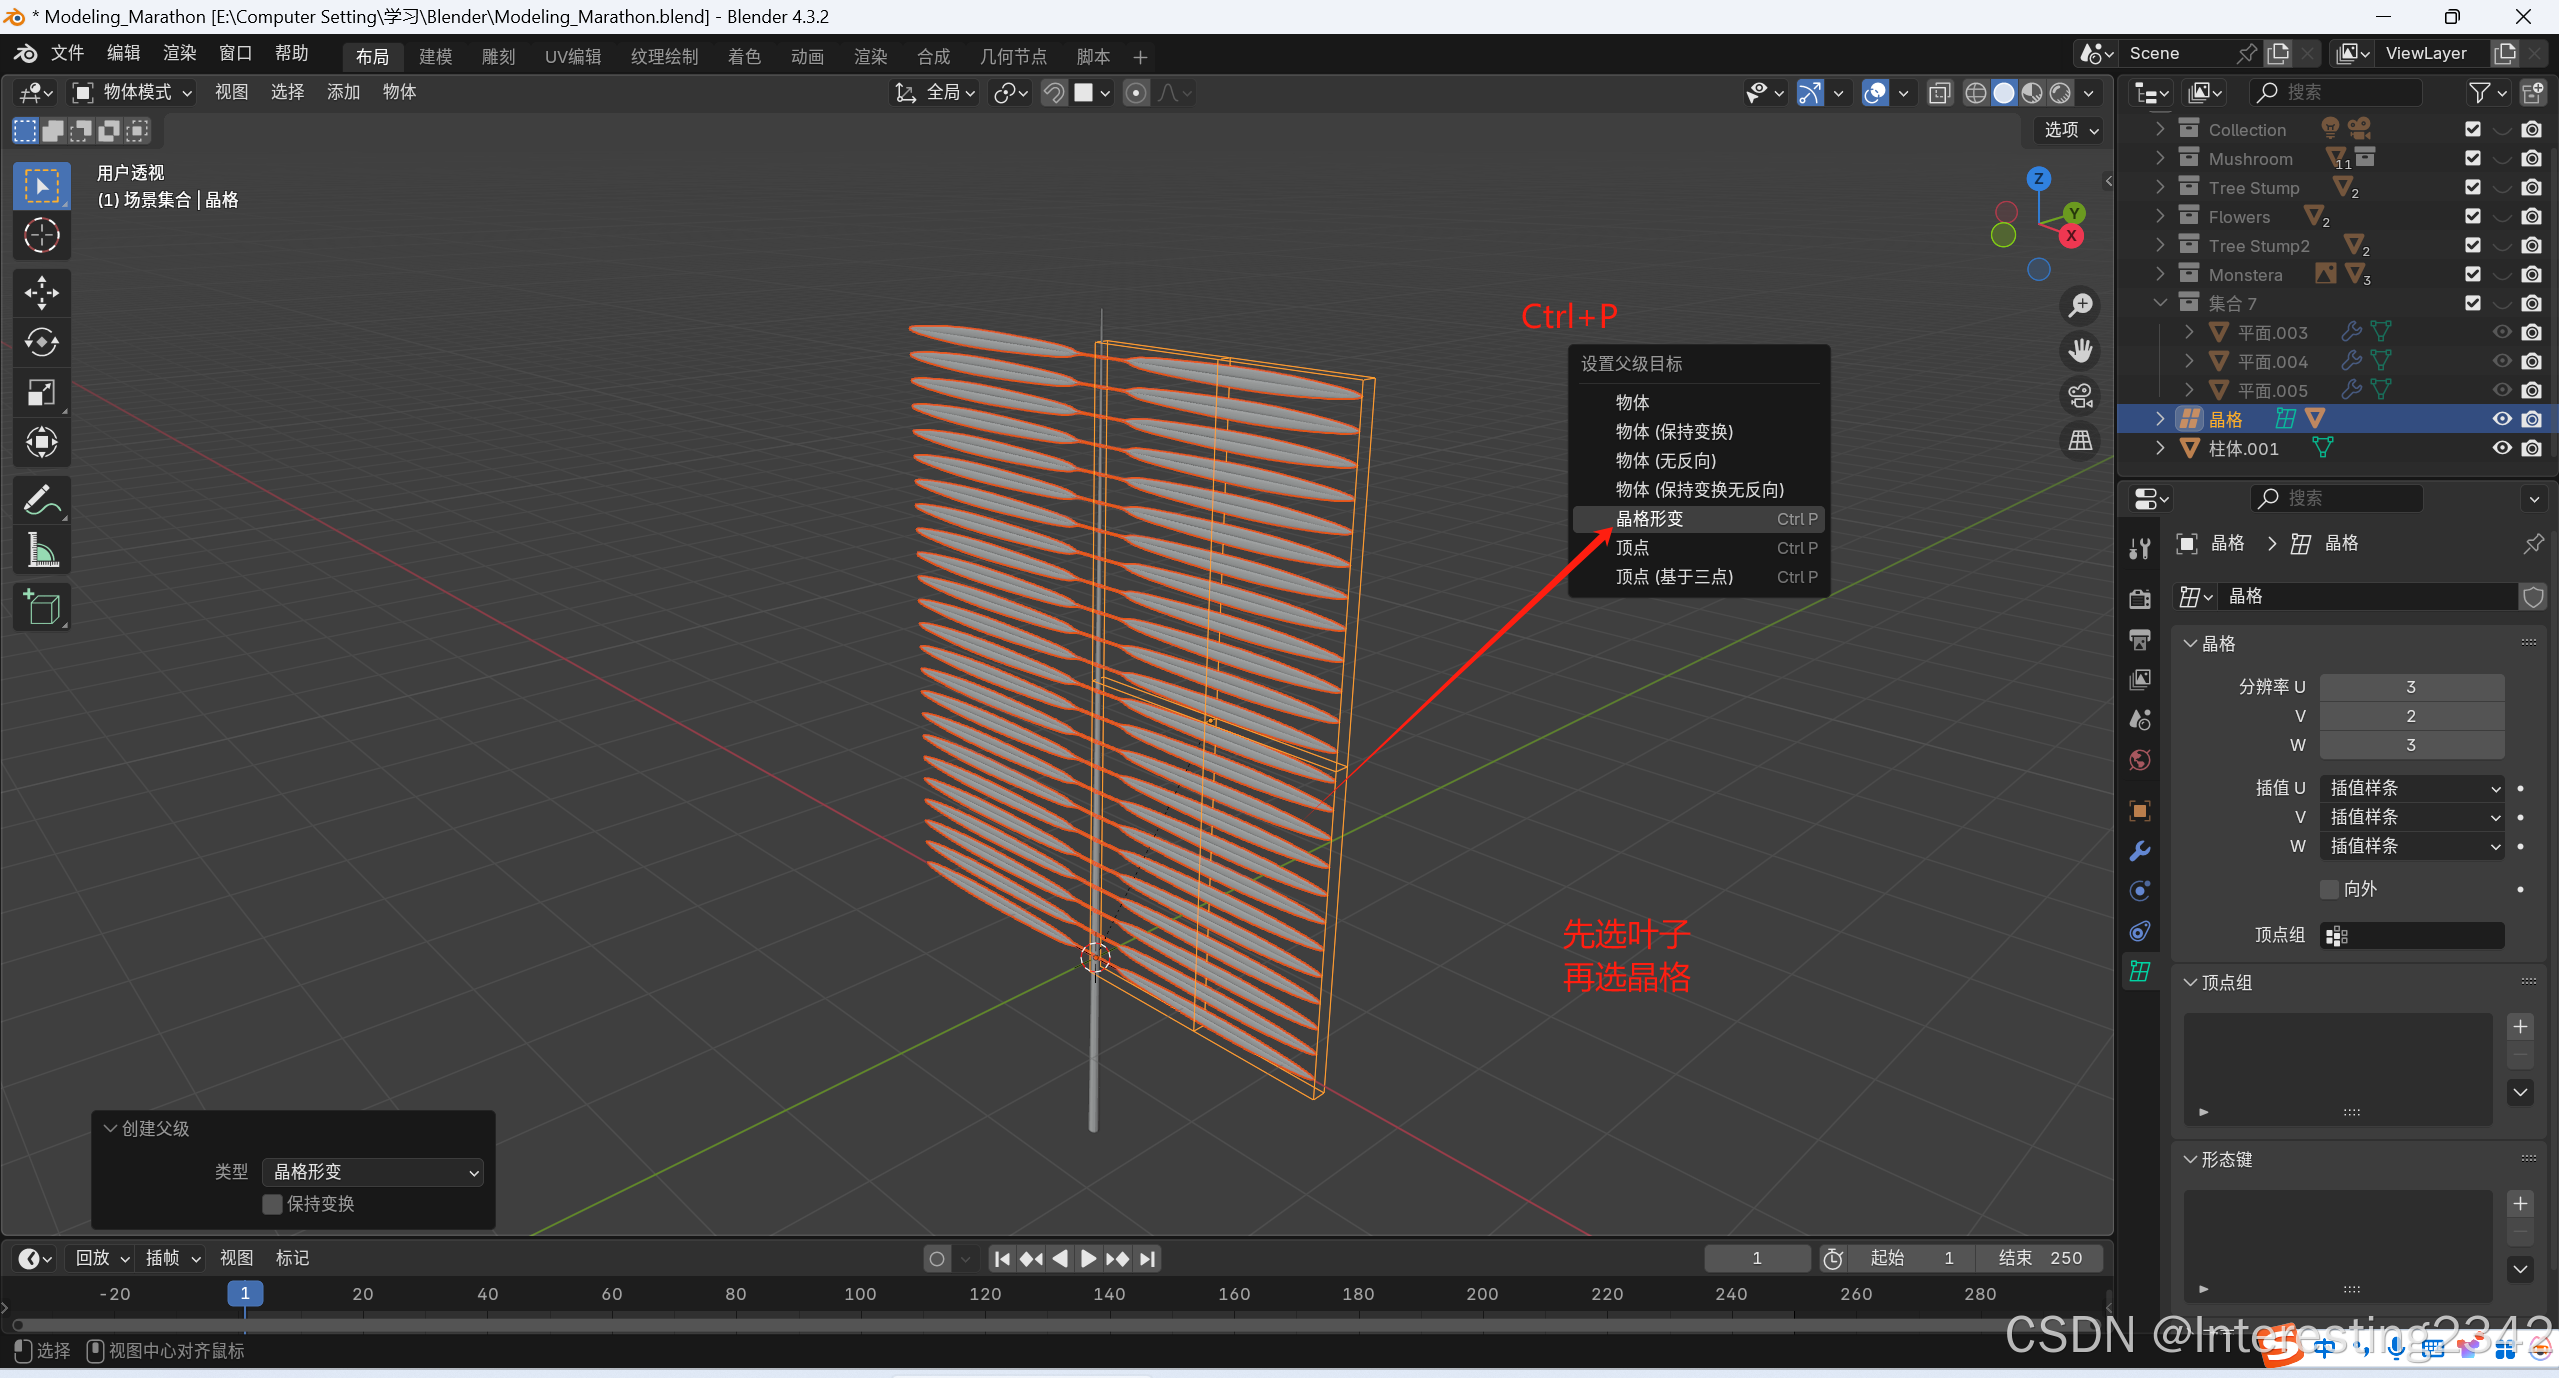
Task: Toggle the 向外 checkbox
Action: click(2329, 889)
